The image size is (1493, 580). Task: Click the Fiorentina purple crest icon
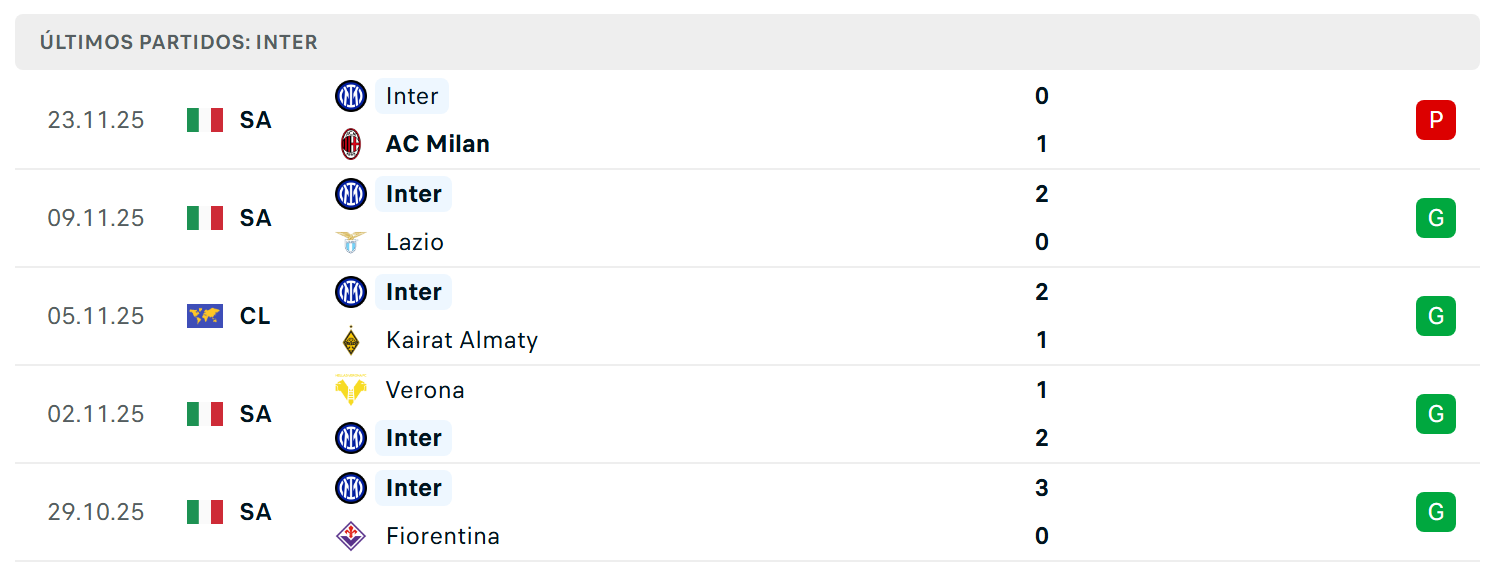pos(351,536)
